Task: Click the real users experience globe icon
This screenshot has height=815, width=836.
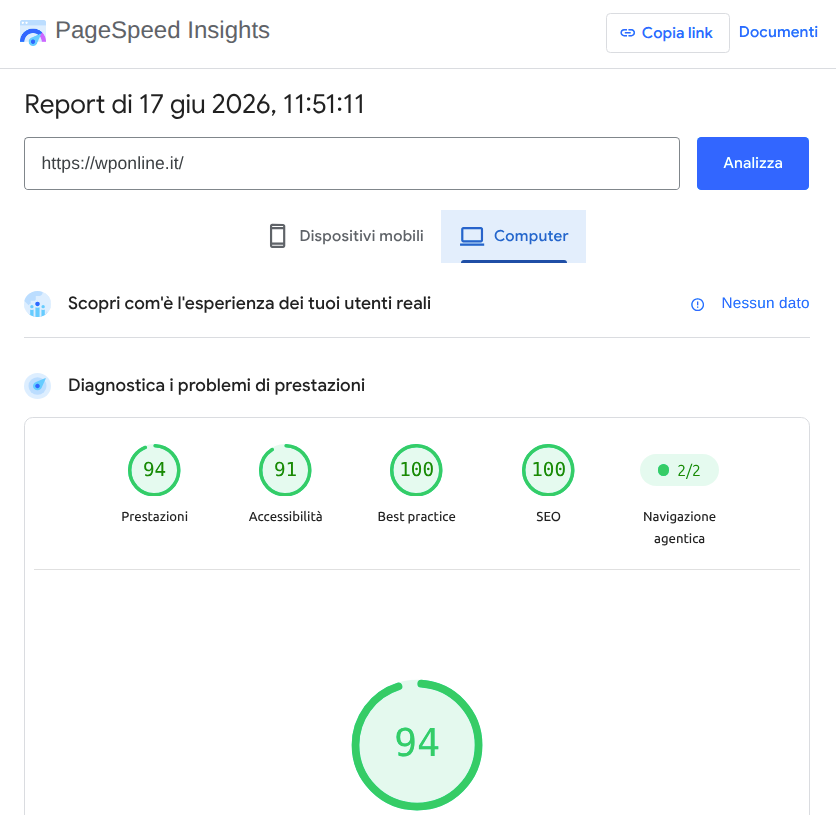Action: 37,304
